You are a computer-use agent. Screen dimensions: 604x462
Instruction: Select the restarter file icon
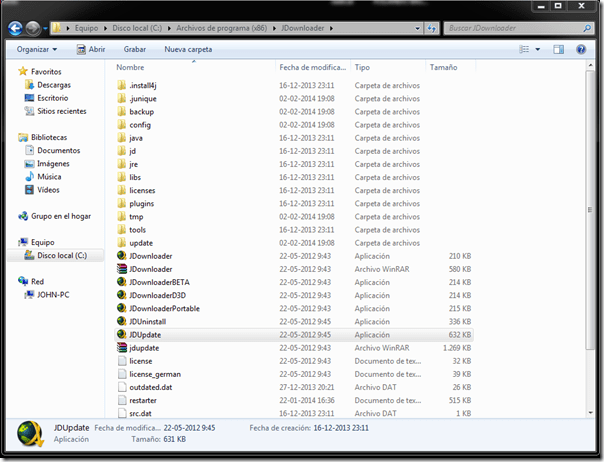click(x=122, y=400)
